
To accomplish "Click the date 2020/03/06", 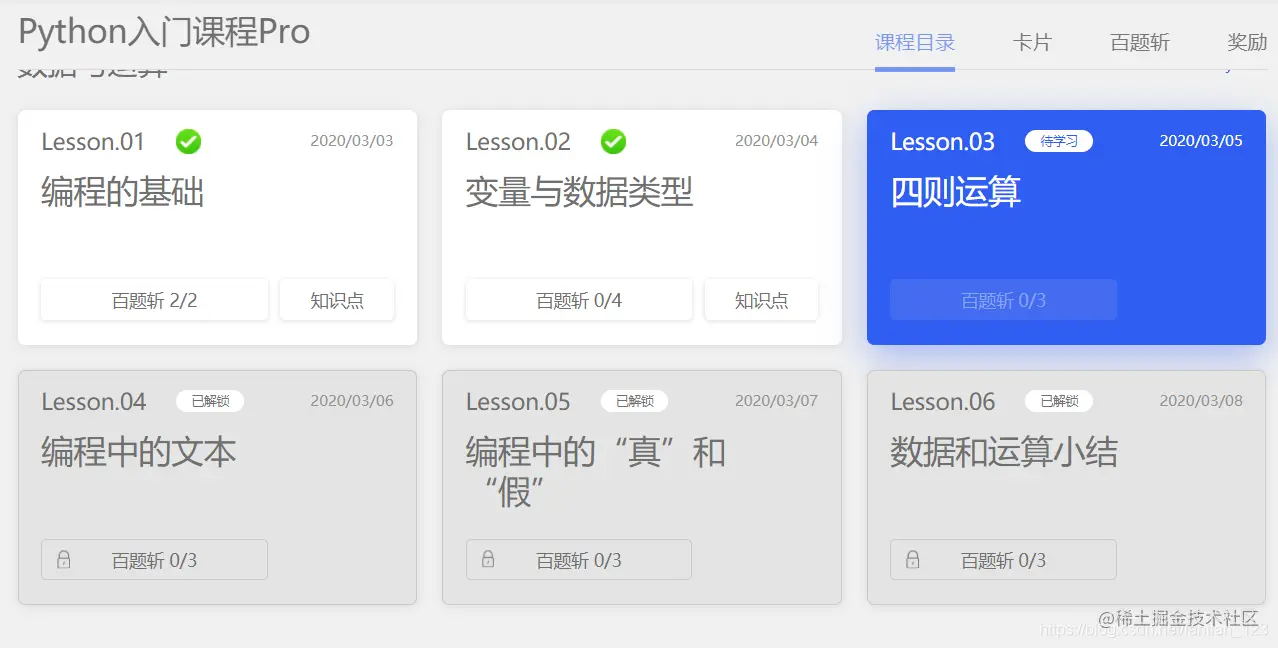I will coord(352,401).
